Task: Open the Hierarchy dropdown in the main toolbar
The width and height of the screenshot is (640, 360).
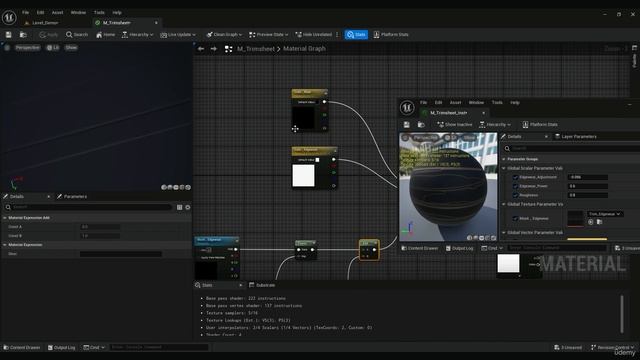Action: point(138,35)
